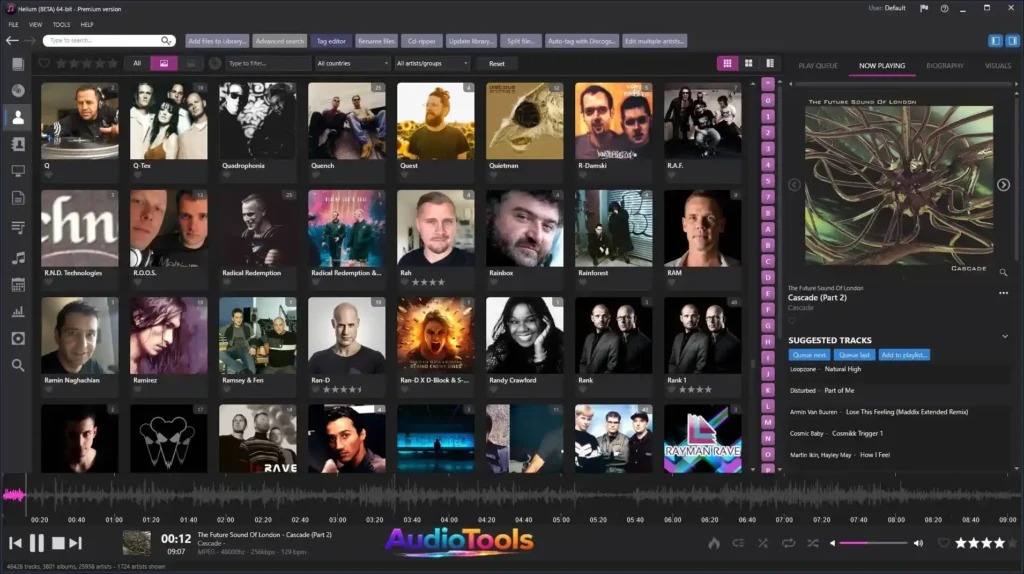Pause playback of the current track
The width and height of the screenshot is (1024, 574).
pos(37,543)
